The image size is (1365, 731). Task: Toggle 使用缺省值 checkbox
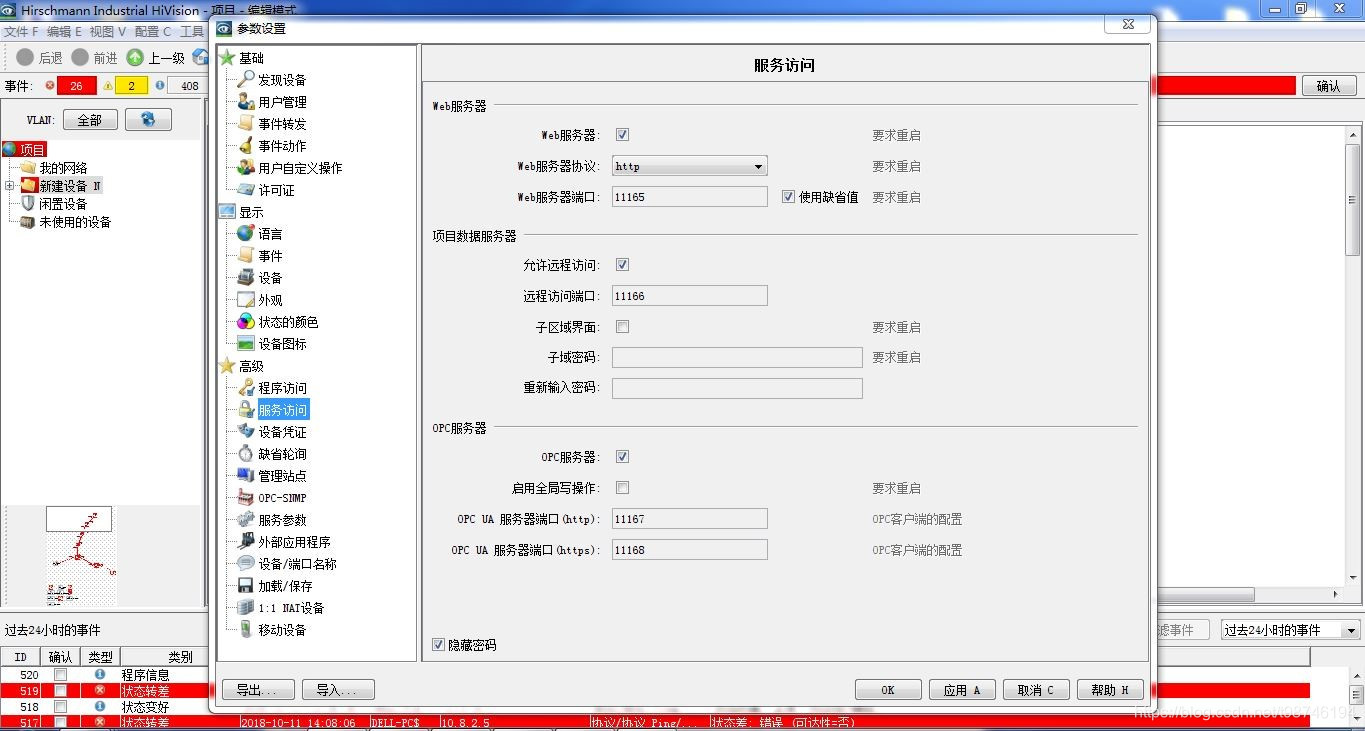[788, 197]
